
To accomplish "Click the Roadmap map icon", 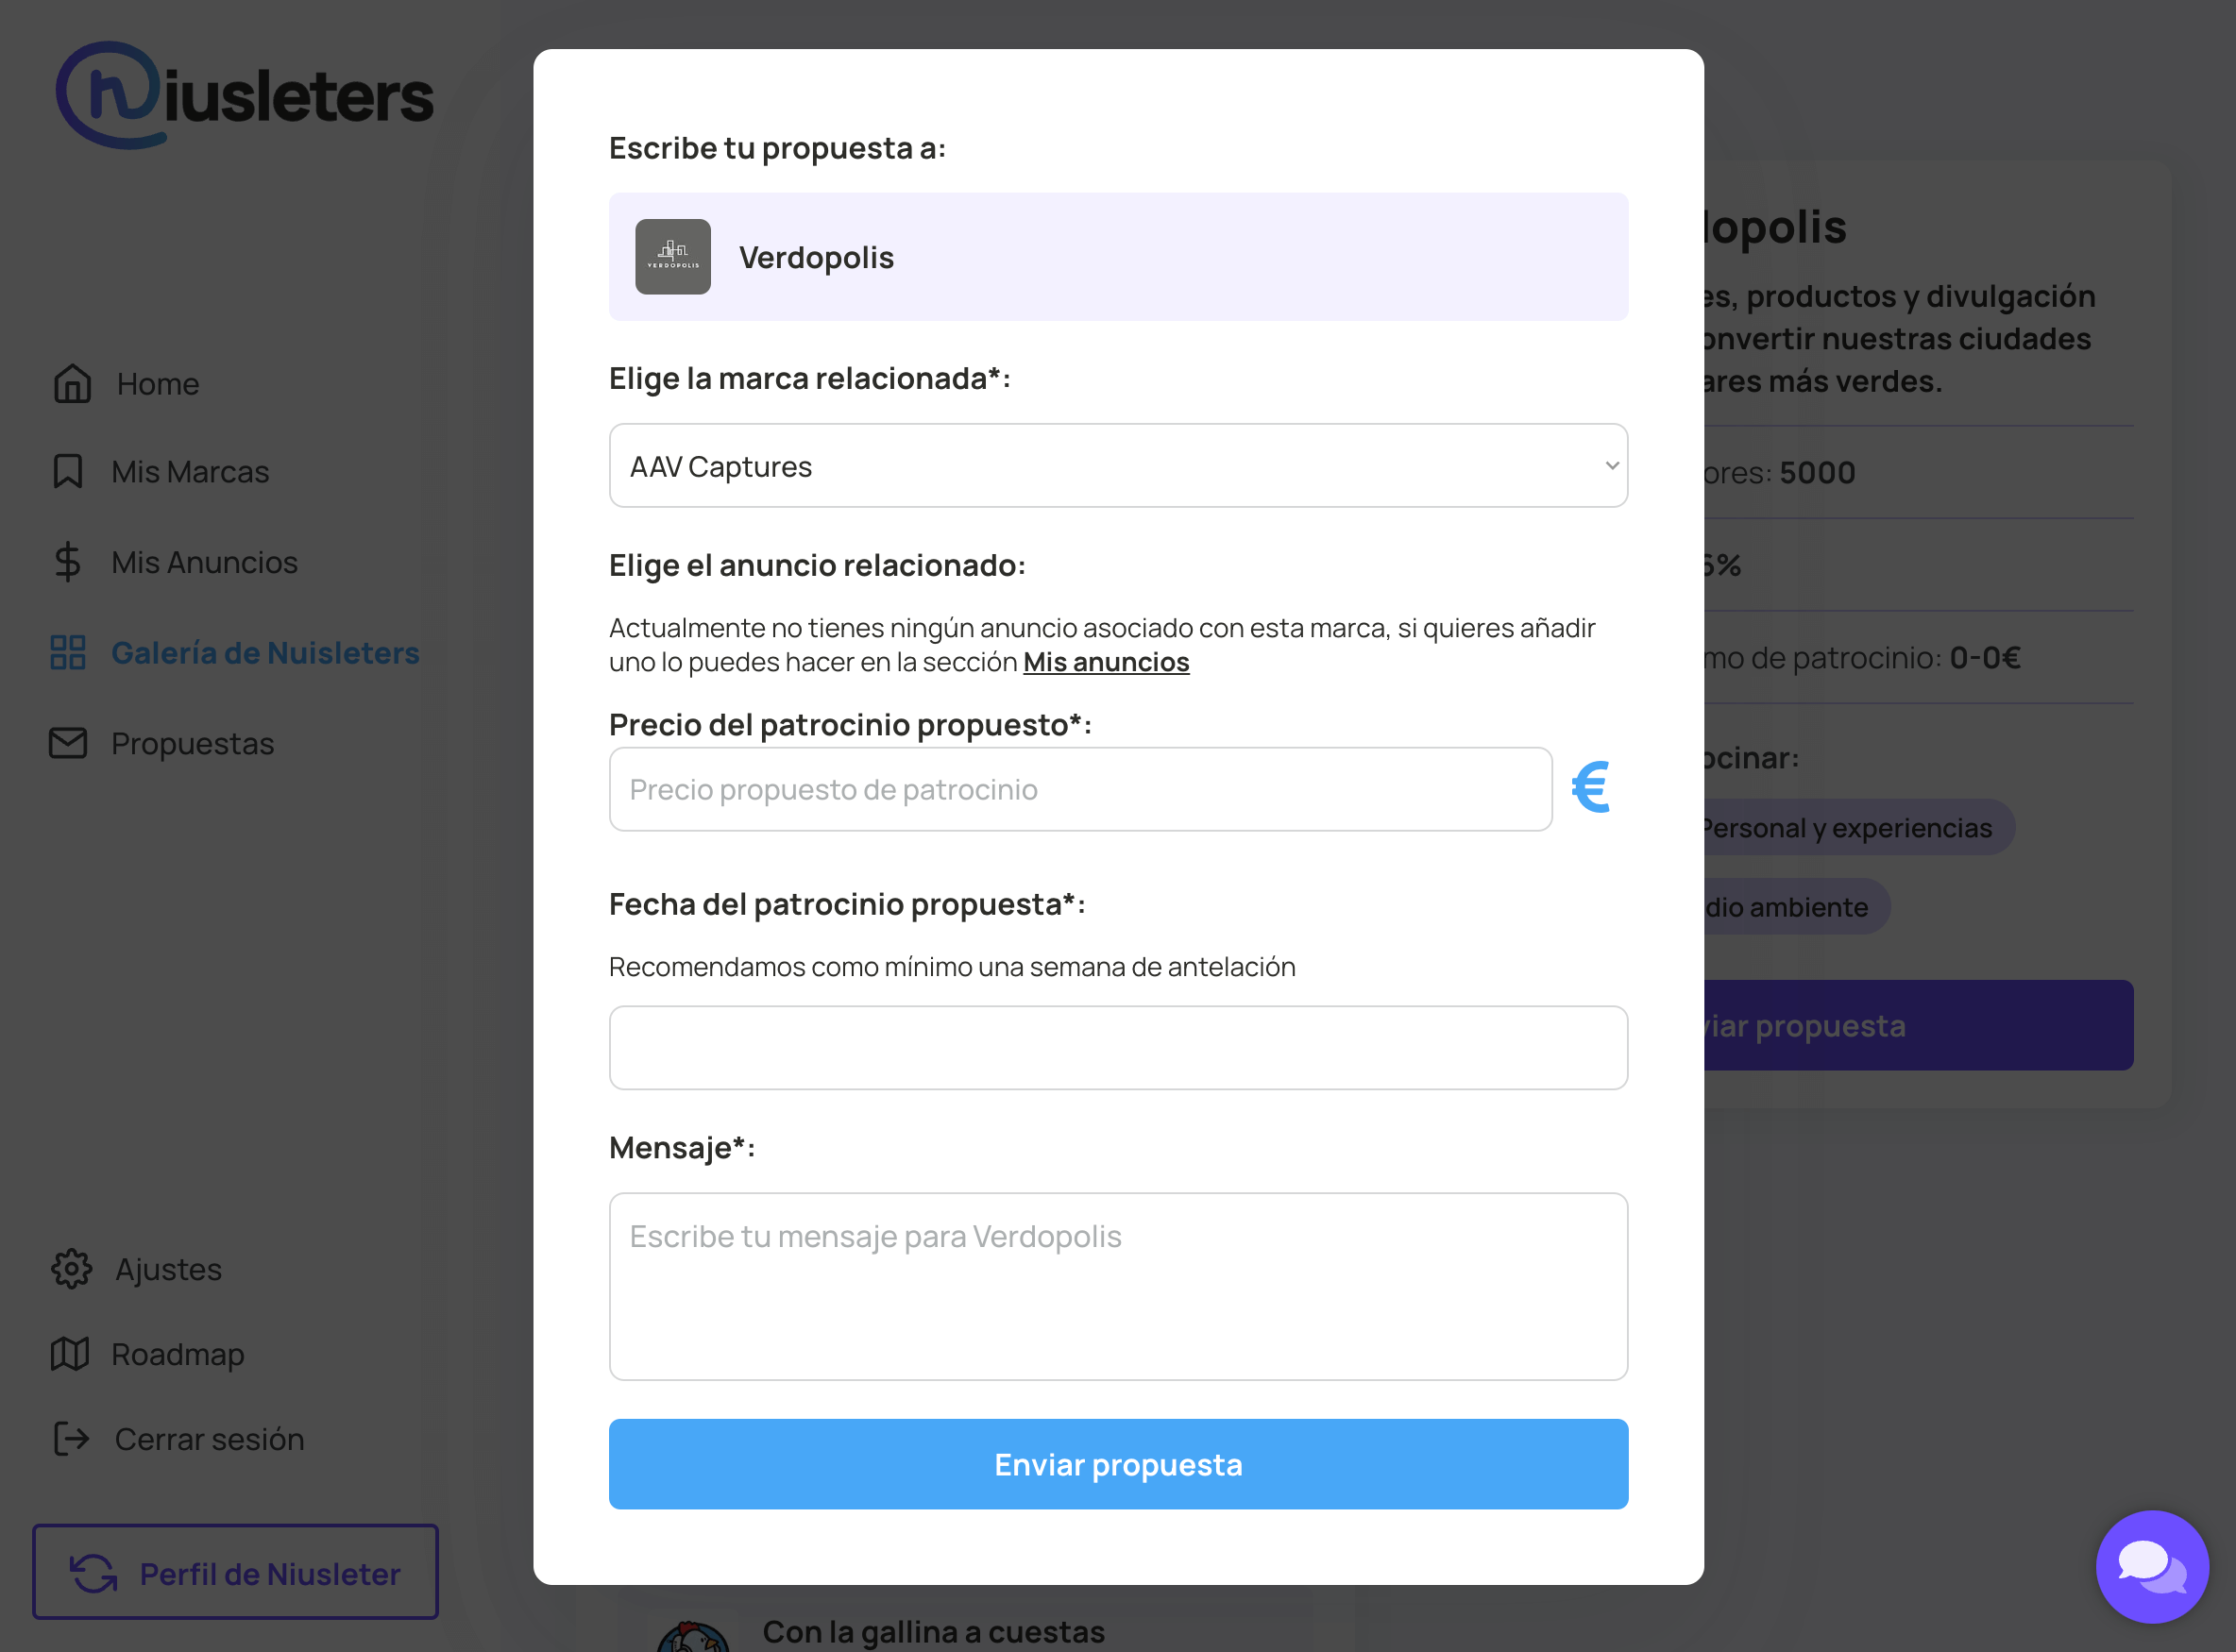I will [x=70, y=1354].
